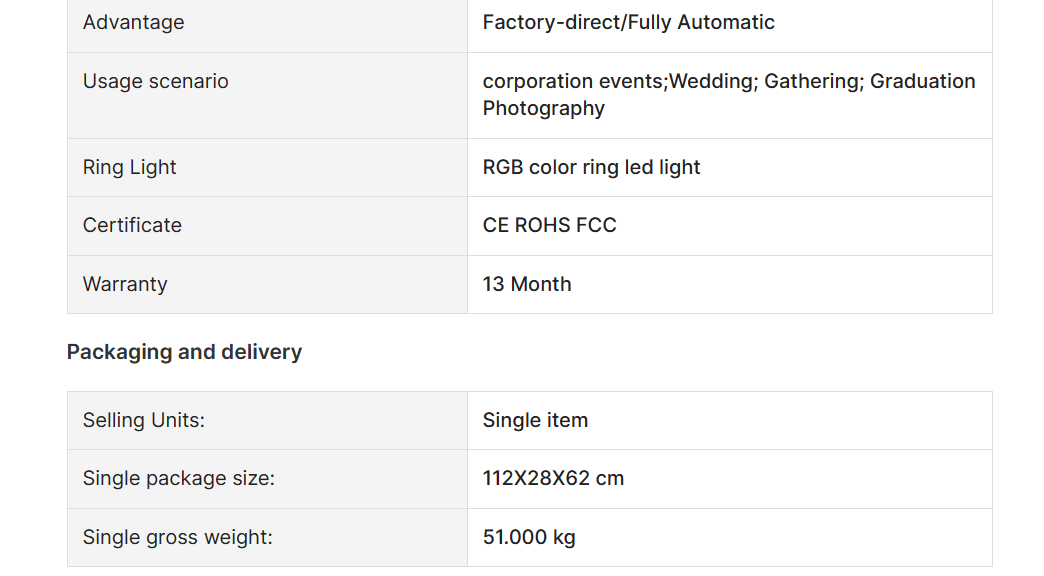This screenshot has width=1044, height=576.
Task: Click the Ring Light label
Action: pos(129,167)
